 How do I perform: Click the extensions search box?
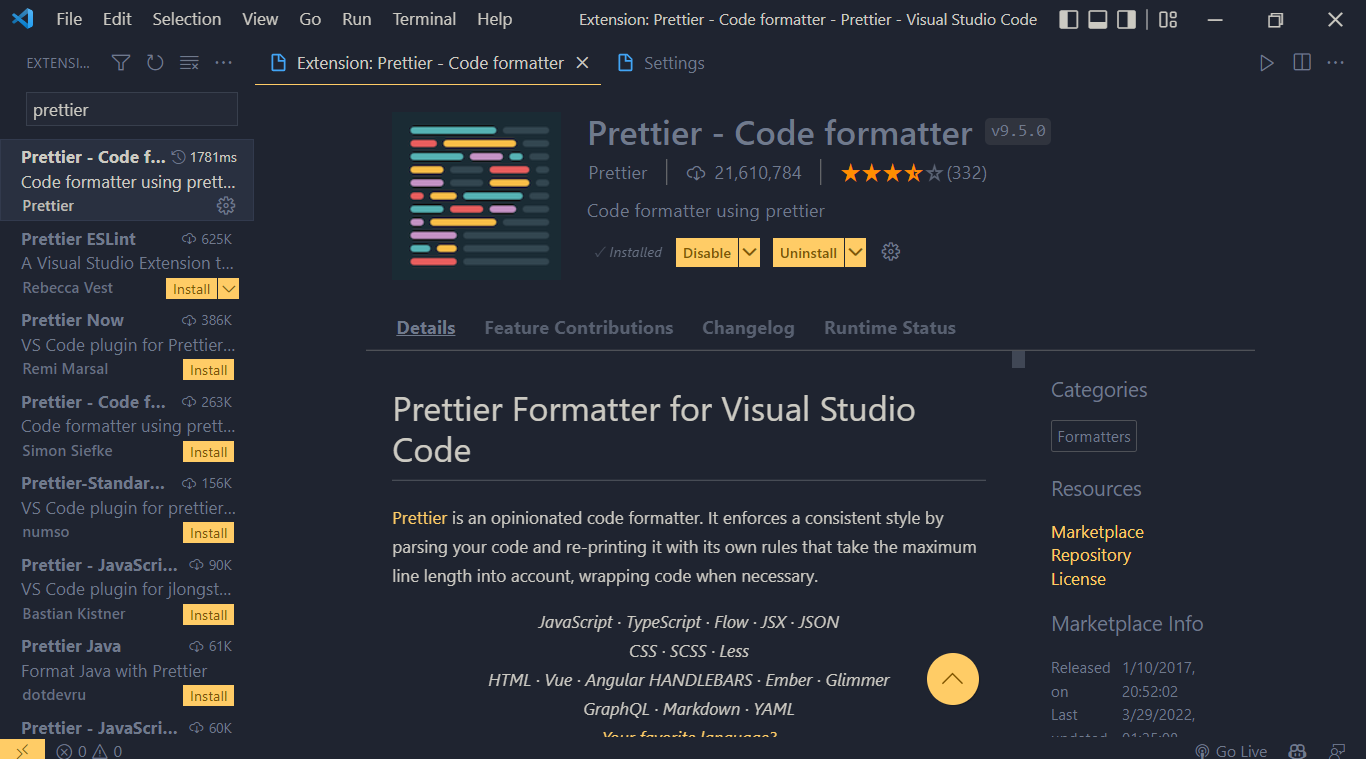(131, 110)
